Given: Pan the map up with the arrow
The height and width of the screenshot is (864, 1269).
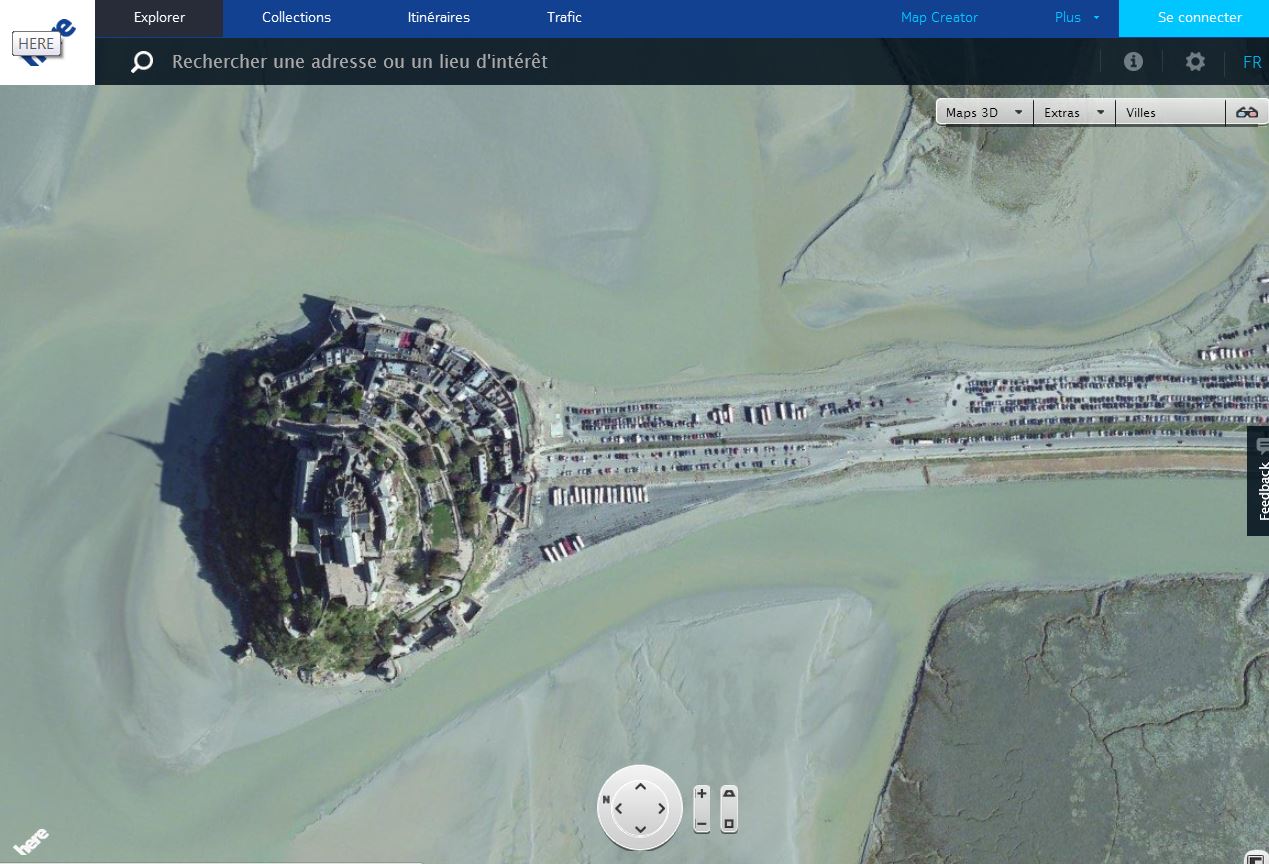Looking at the screenshot, I should 640,787.
